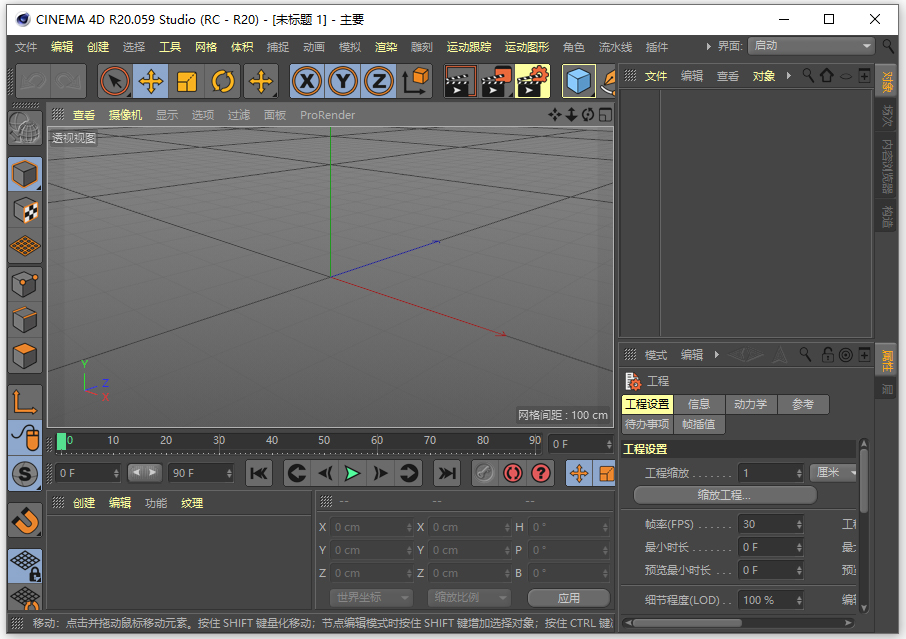Toggle the Z axis lock
Screen dimensions: 906x639
[378, 80]
